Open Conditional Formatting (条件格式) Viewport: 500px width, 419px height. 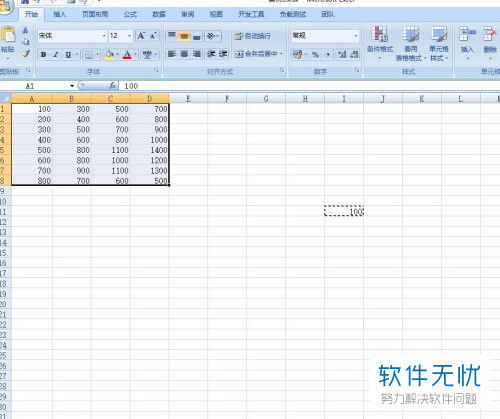point(380,43)
